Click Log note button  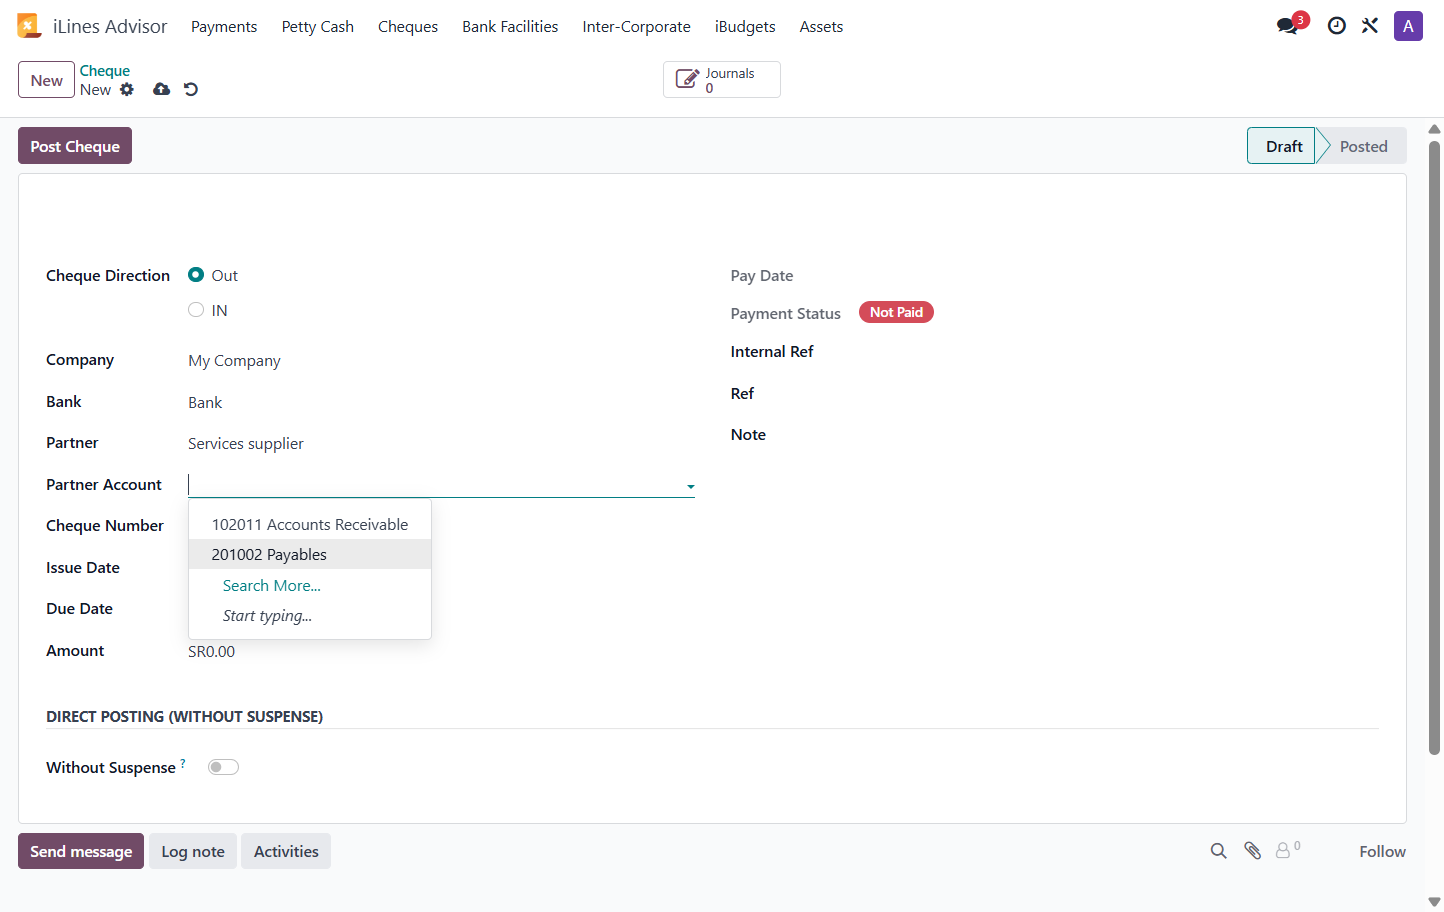tap(193, 851)
